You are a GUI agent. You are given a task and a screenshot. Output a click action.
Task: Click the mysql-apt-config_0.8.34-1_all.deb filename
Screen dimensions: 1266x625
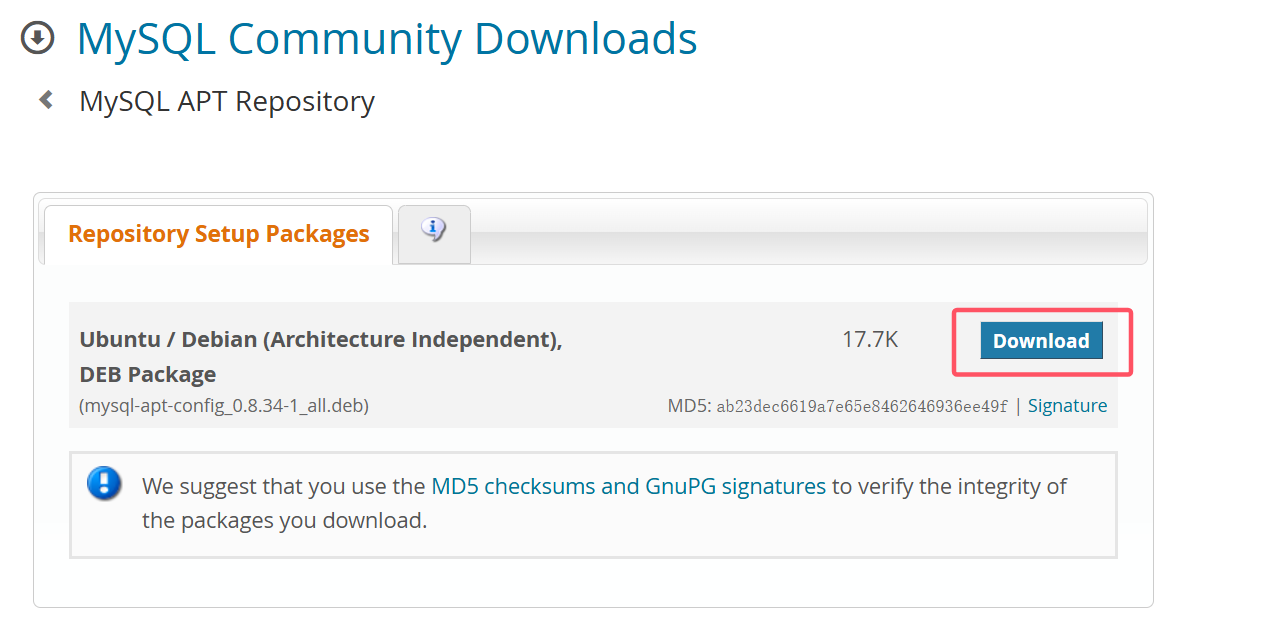(224, 406)
